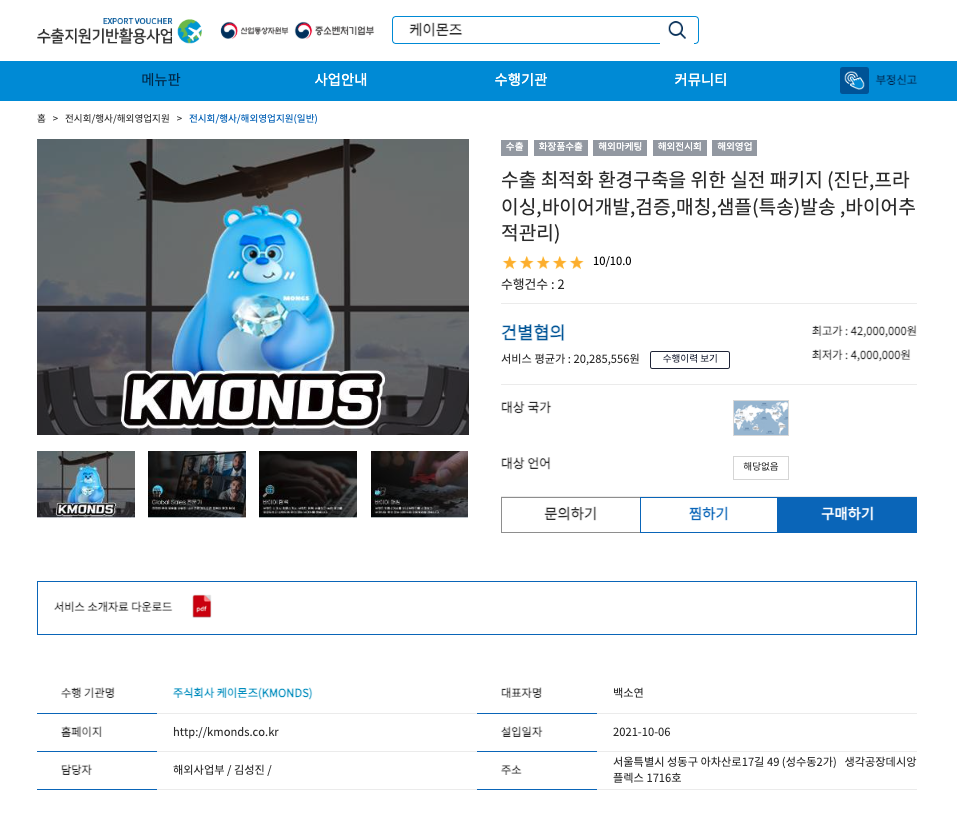The image size is (957, 822).
Task: Open the 사업안내 menu
Action: [341, 80]
